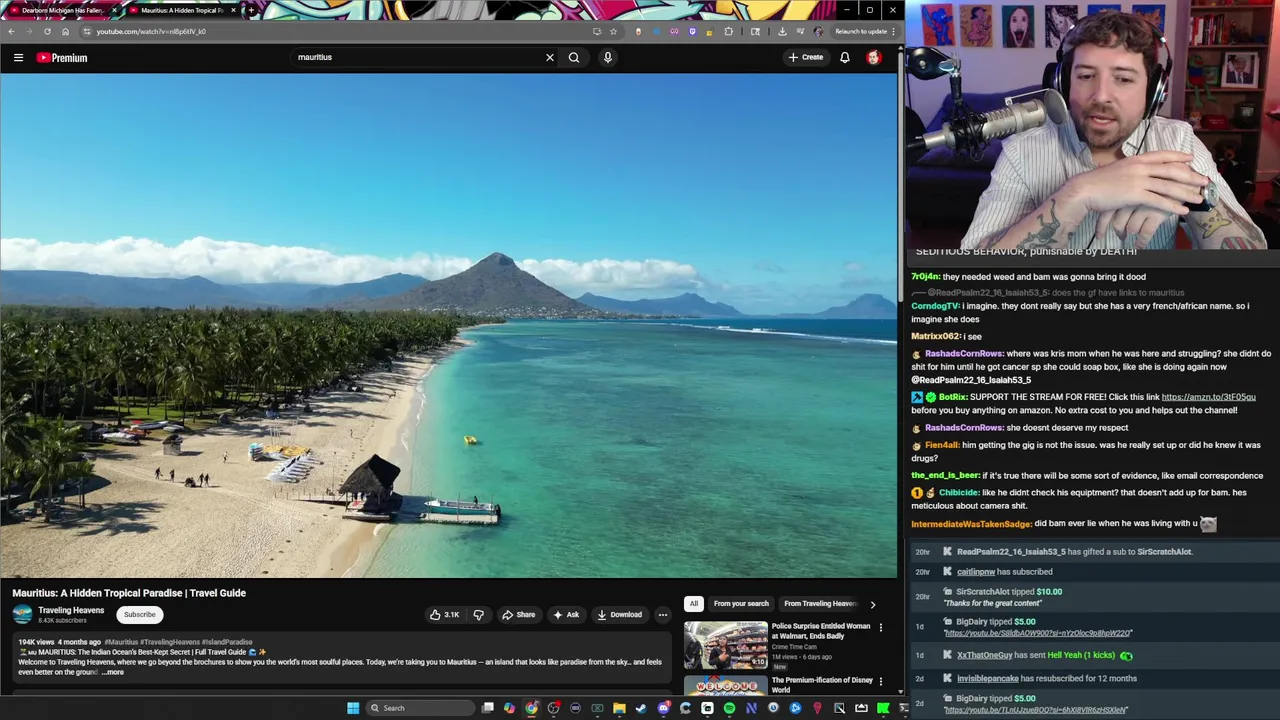Clear the mauritius search text
This screenshot has height=720, width=1280.
pos(549,57)
